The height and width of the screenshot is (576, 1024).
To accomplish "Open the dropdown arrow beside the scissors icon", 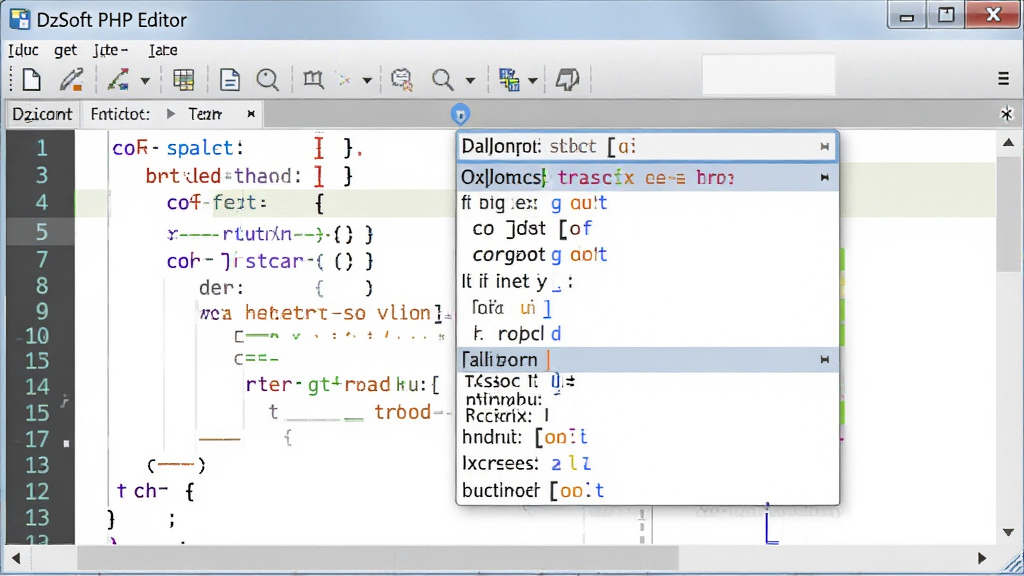I will point(367,81).
